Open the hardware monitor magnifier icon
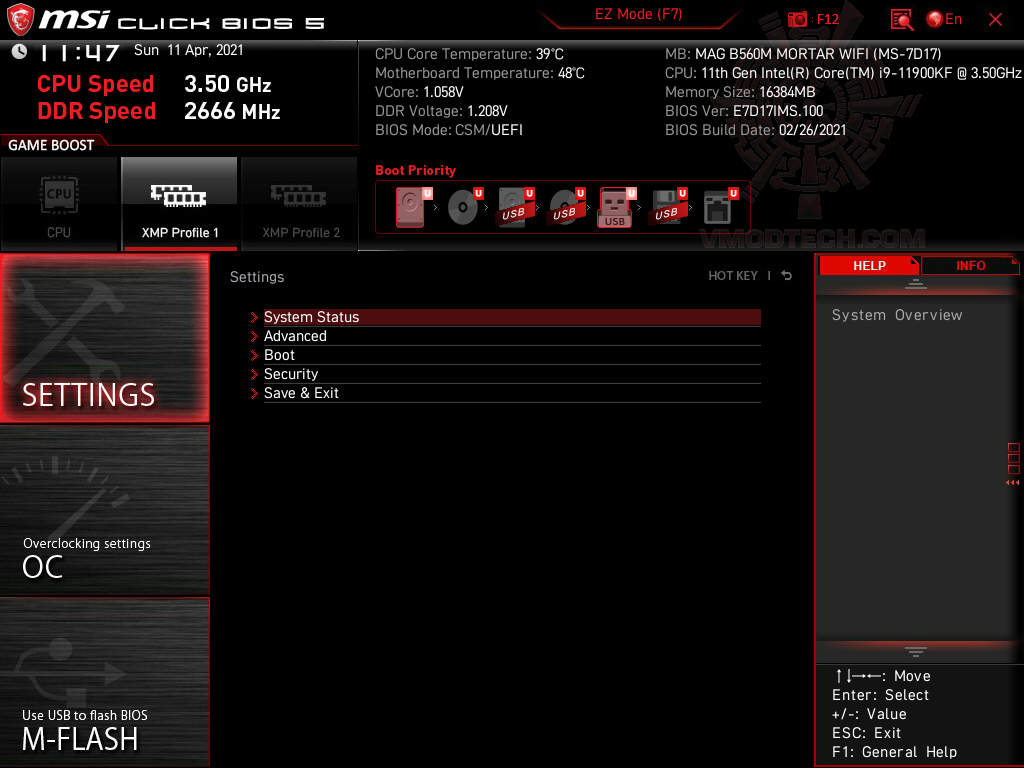 (901, 19)
